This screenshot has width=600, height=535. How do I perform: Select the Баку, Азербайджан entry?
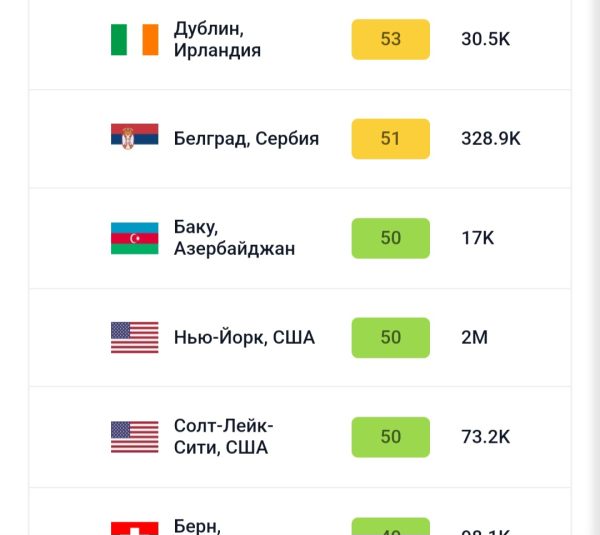pos(234,238)
